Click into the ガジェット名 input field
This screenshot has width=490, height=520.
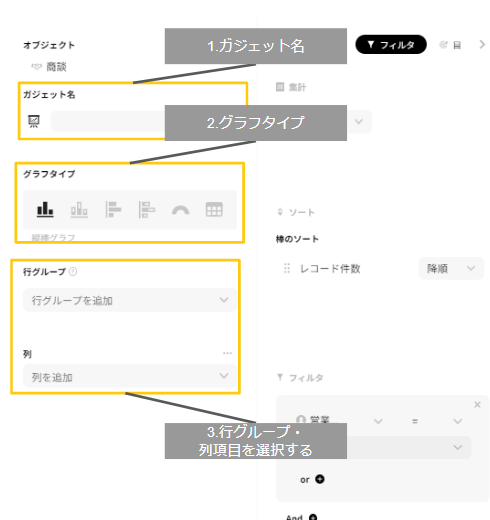[x=108, y=121]
